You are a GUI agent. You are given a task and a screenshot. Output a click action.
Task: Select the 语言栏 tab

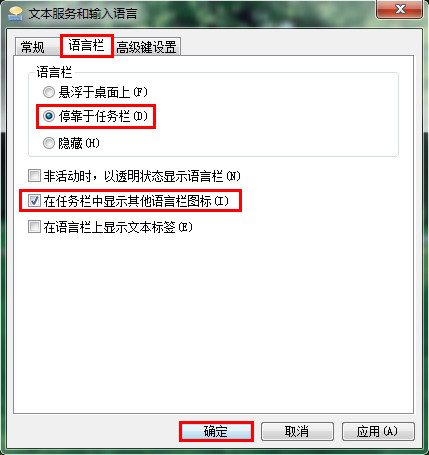click(86, 45)
